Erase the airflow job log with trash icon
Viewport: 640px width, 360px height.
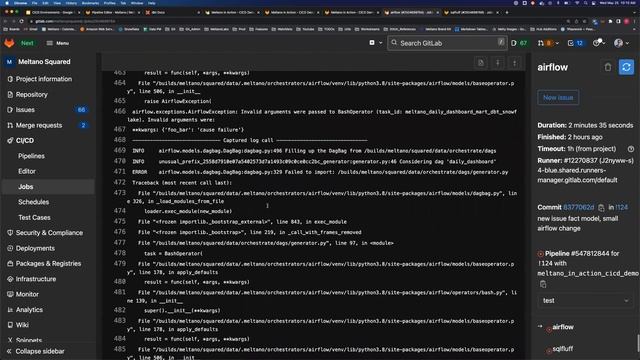point(608,67)
